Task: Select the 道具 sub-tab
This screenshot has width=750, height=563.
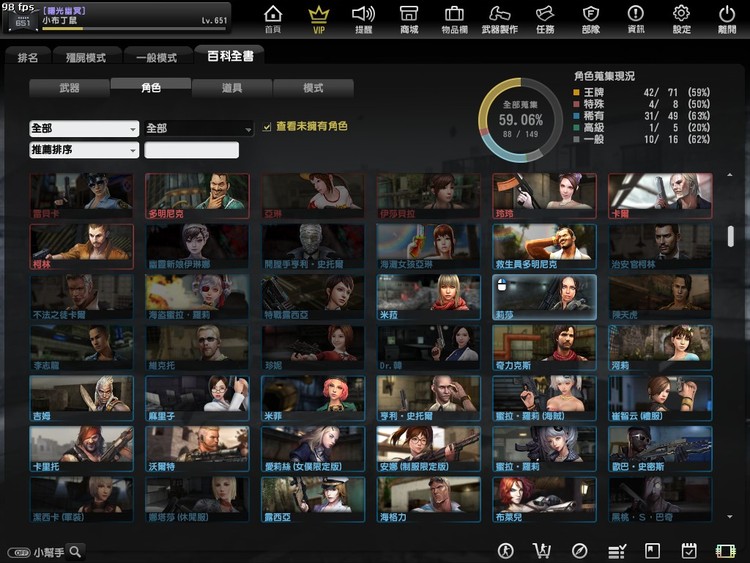Action: pos(232,88)
